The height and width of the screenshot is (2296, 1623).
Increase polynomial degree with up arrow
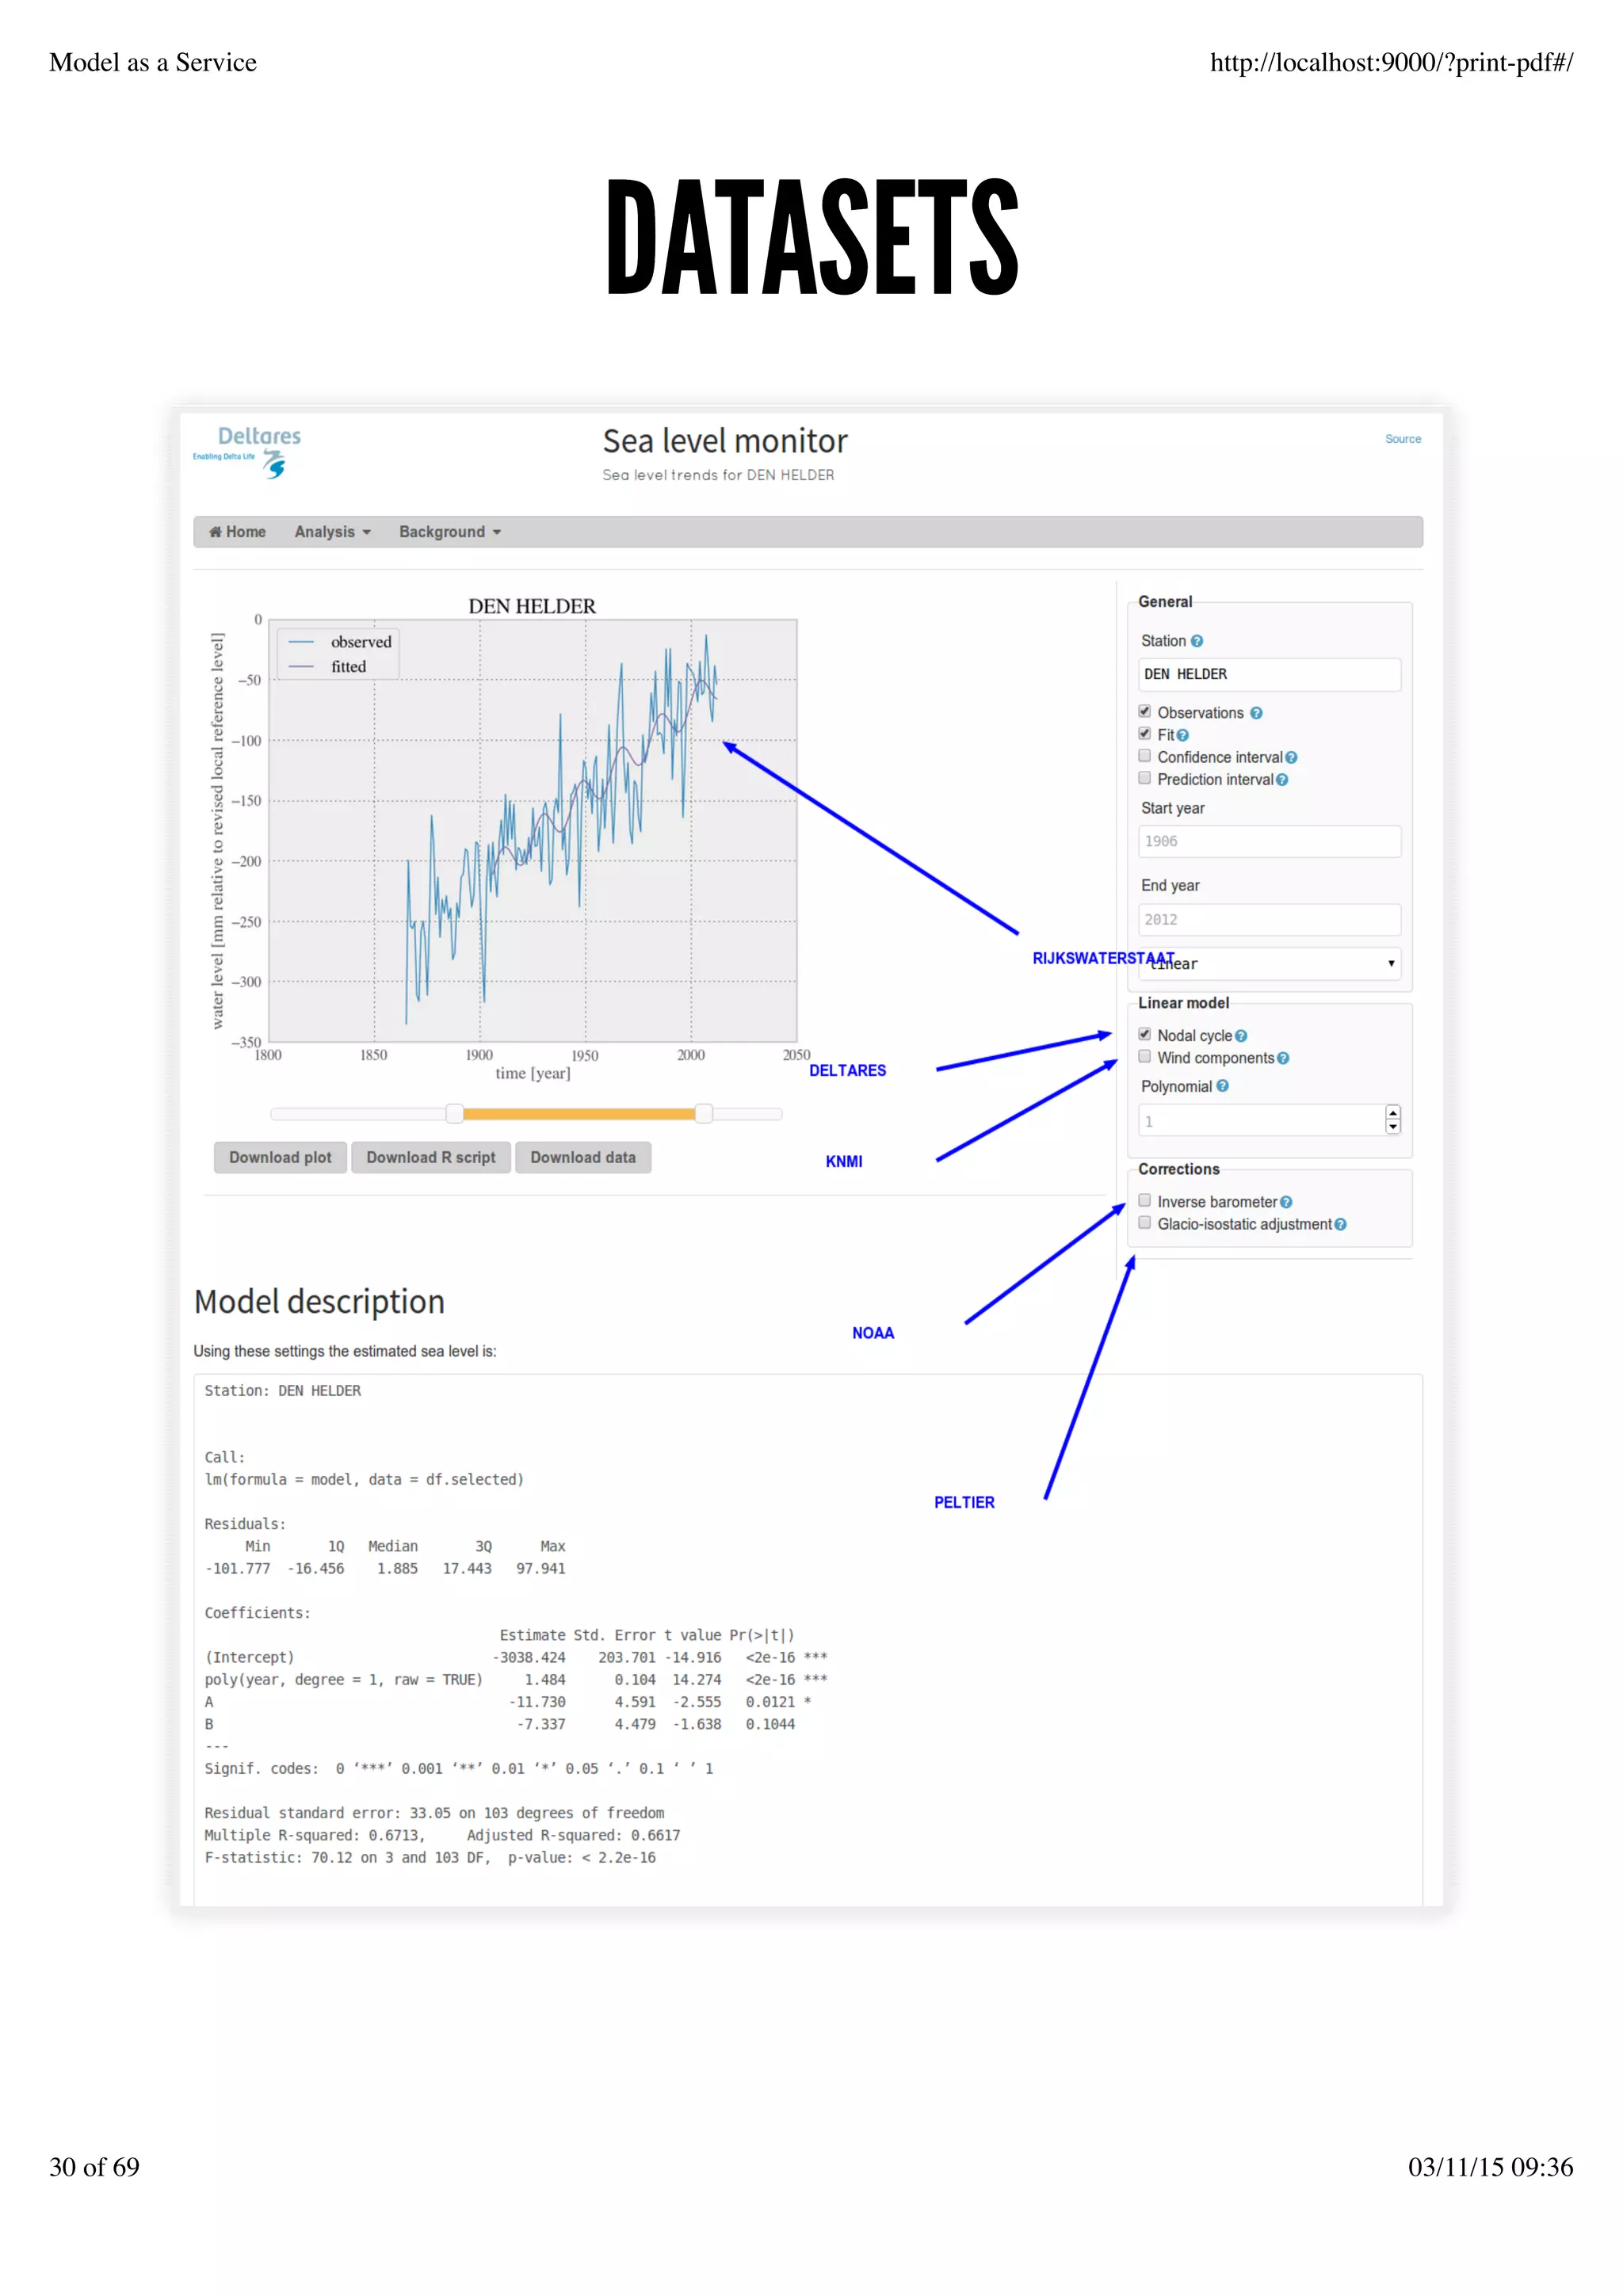(x=1392, y=1113)
